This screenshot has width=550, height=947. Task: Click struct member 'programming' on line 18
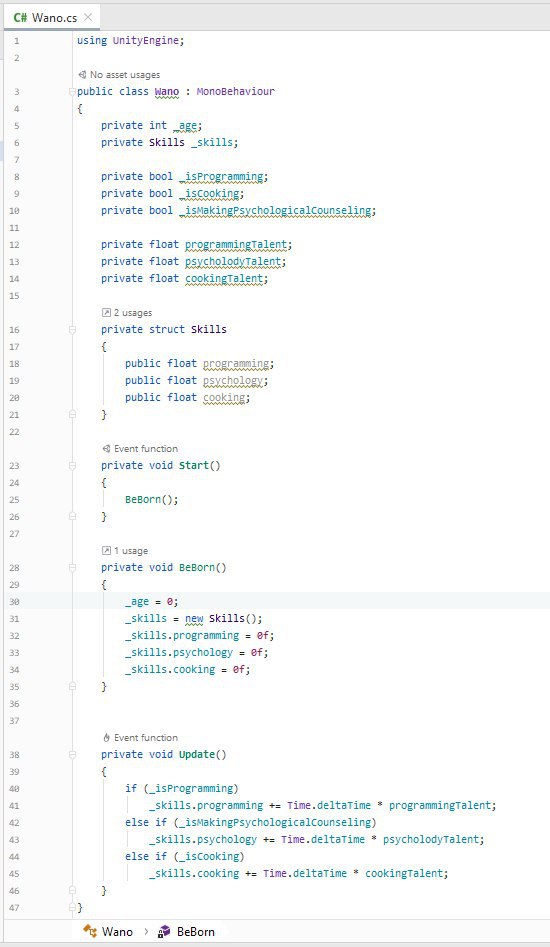(x=235, y=364)
